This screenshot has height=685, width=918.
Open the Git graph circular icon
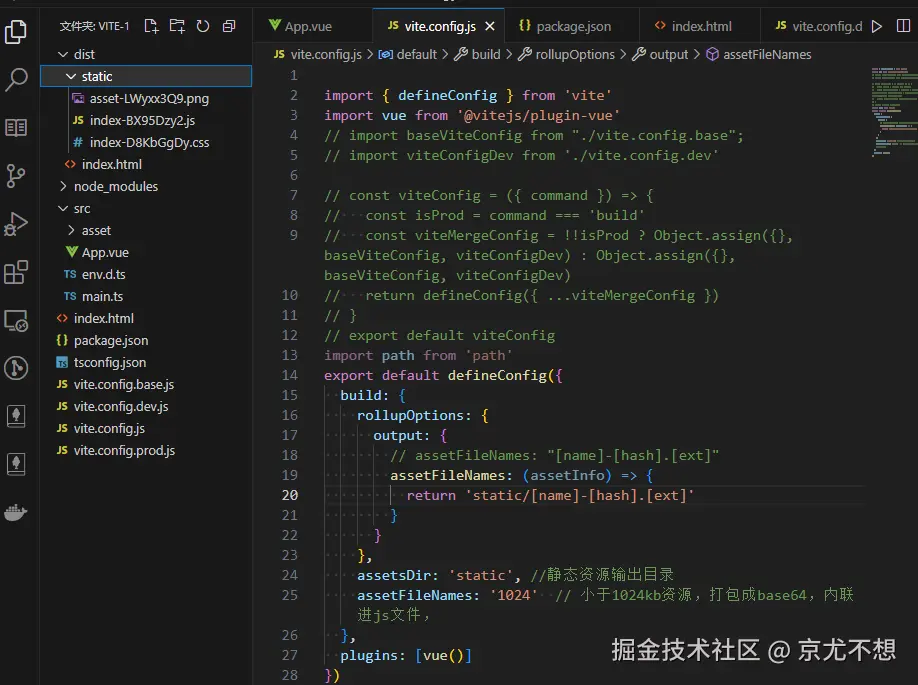pyautogui.click(x=16, y=368)
